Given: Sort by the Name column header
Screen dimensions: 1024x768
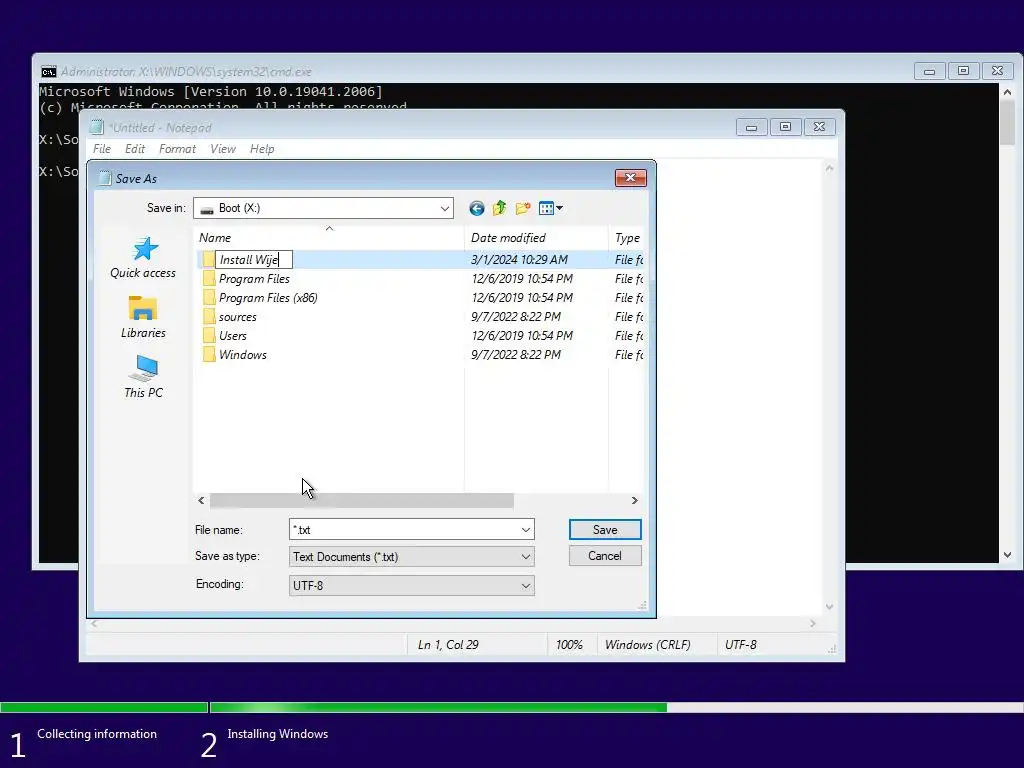Looking at the screenshot, I should click(328, 238).
